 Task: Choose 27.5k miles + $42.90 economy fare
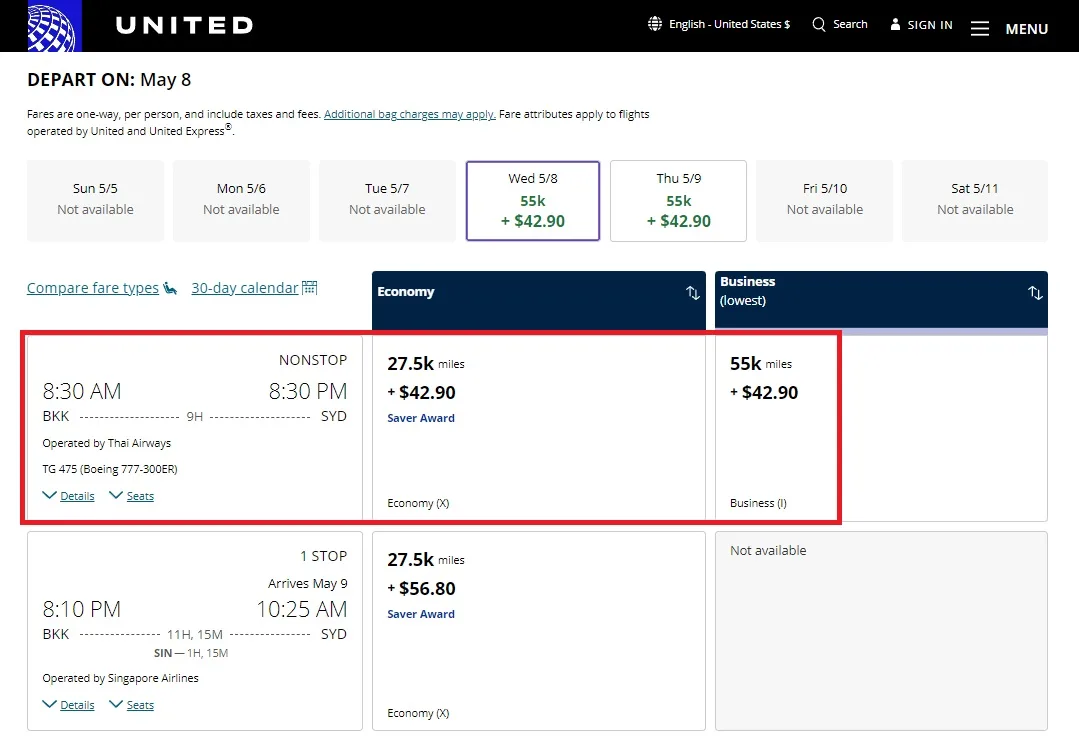coord(539,427)
